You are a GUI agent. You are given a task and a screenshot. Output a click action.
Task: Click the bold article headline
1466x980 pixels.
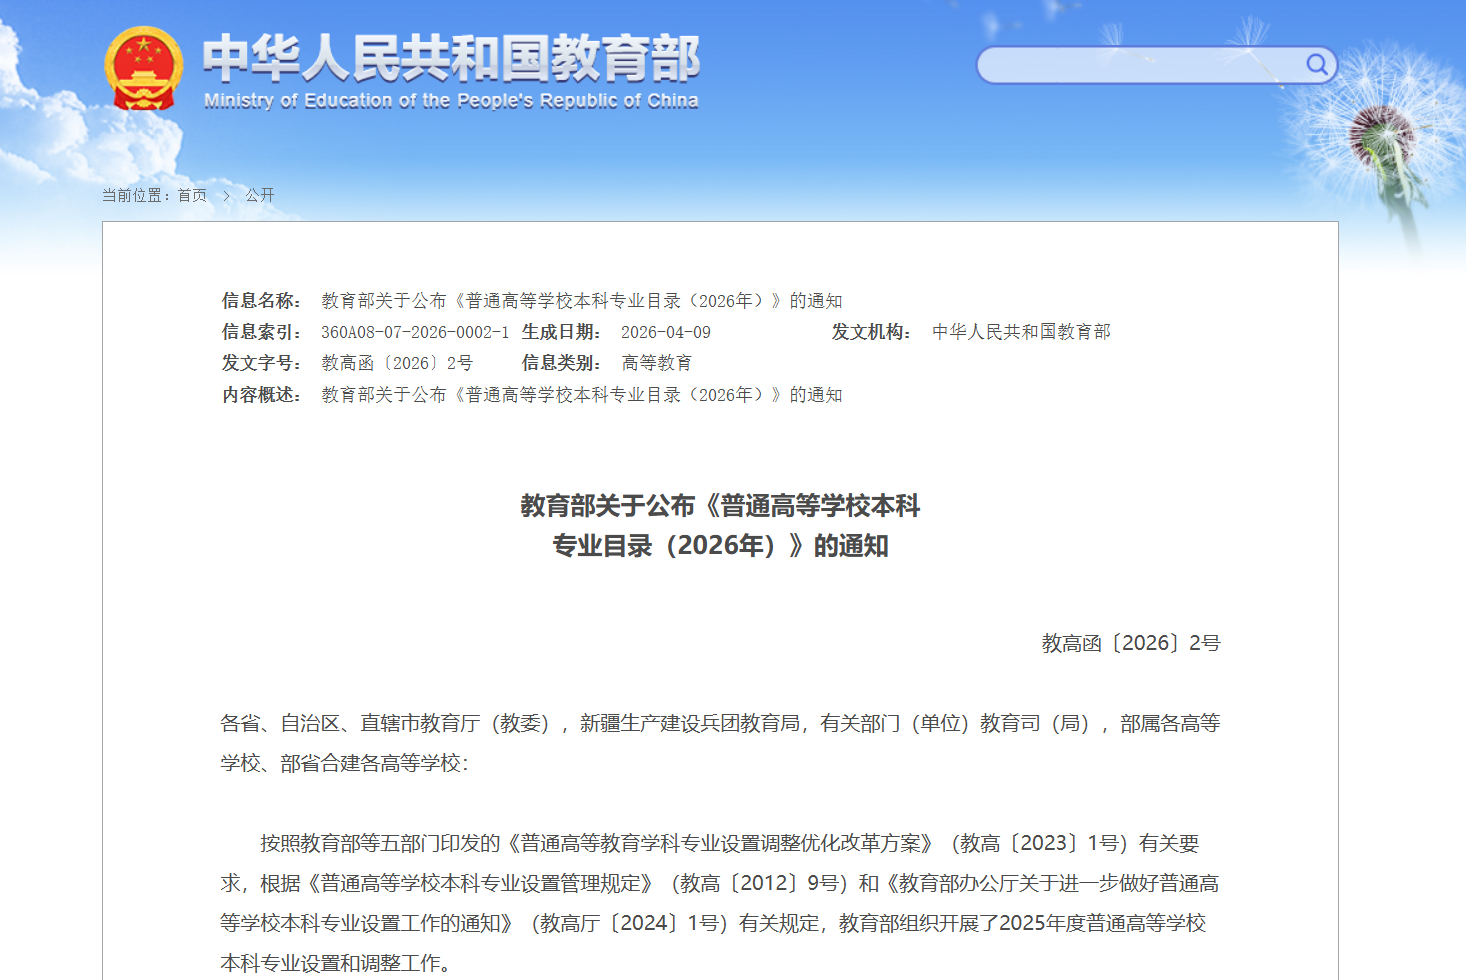pos(720,526)
